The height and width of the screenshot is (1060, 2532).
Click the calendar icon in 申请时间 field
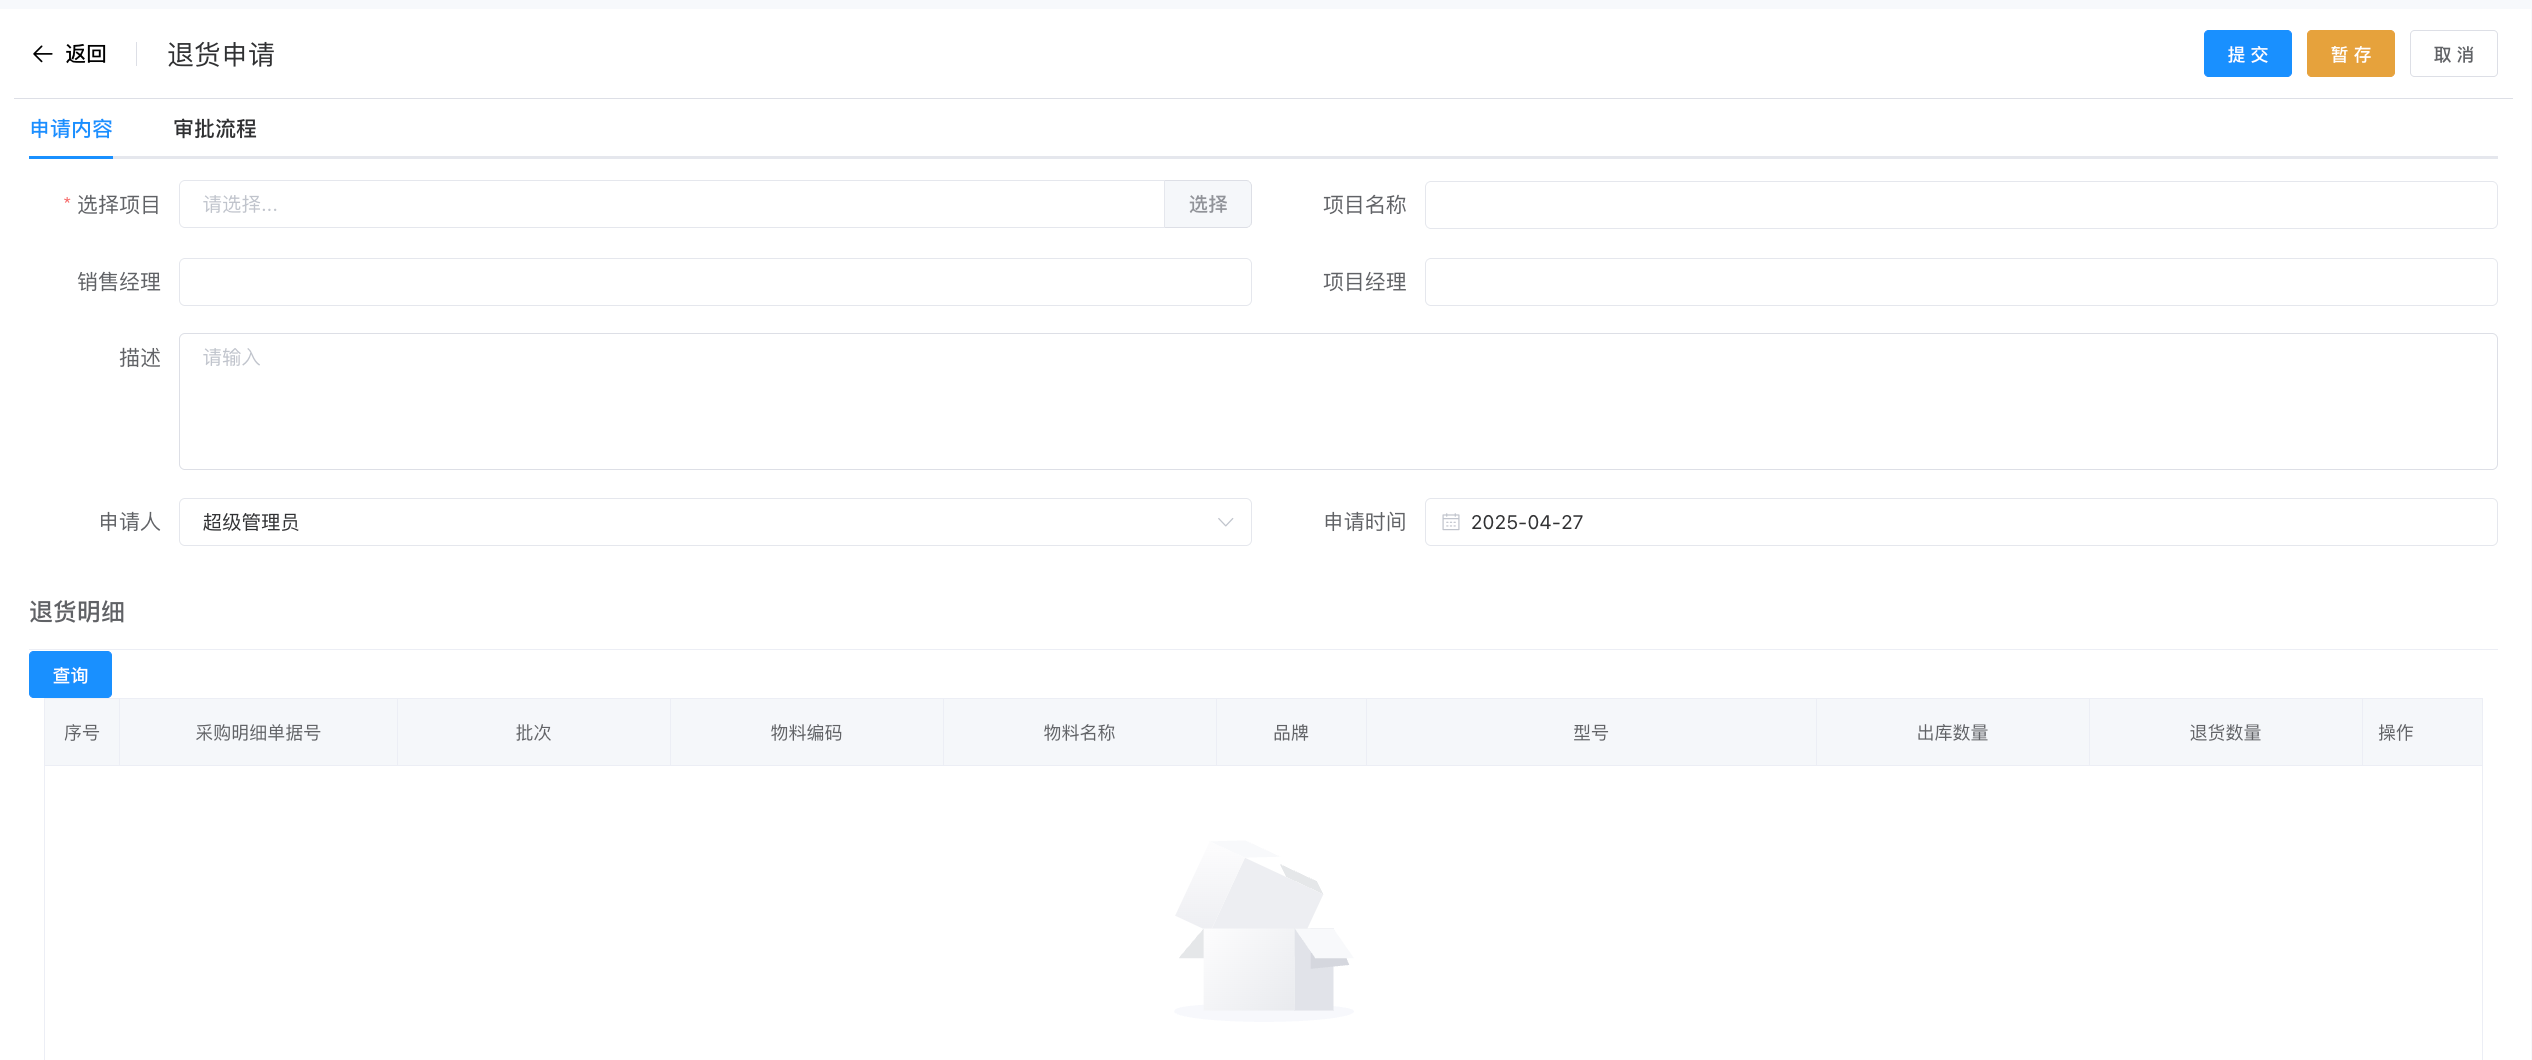1450,522
